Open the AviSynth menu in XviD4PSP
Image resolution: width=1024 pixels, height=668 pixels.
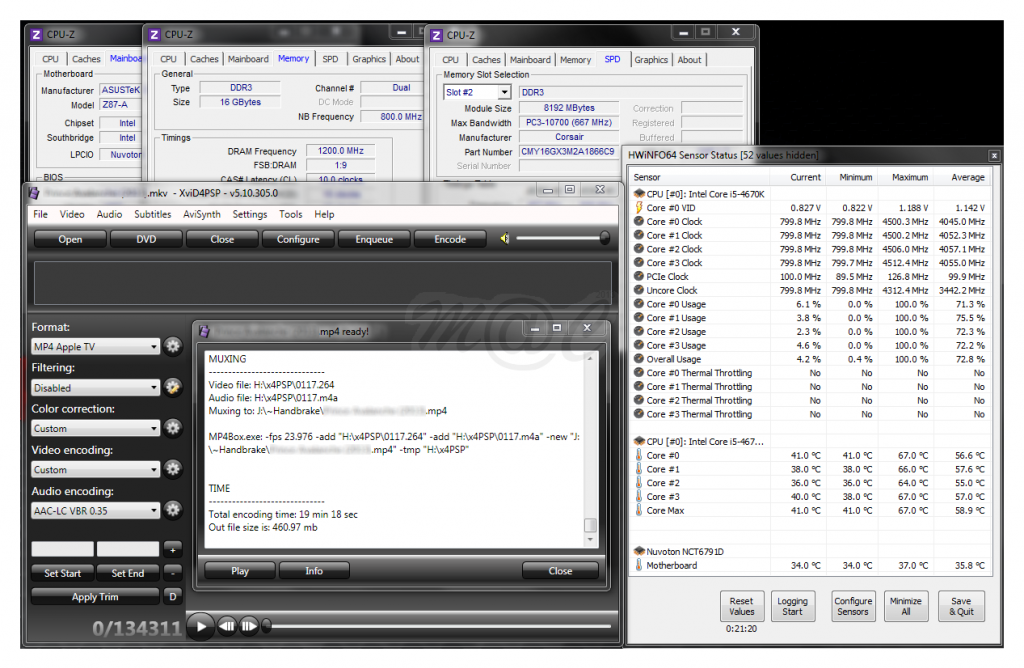click(201, 214)
